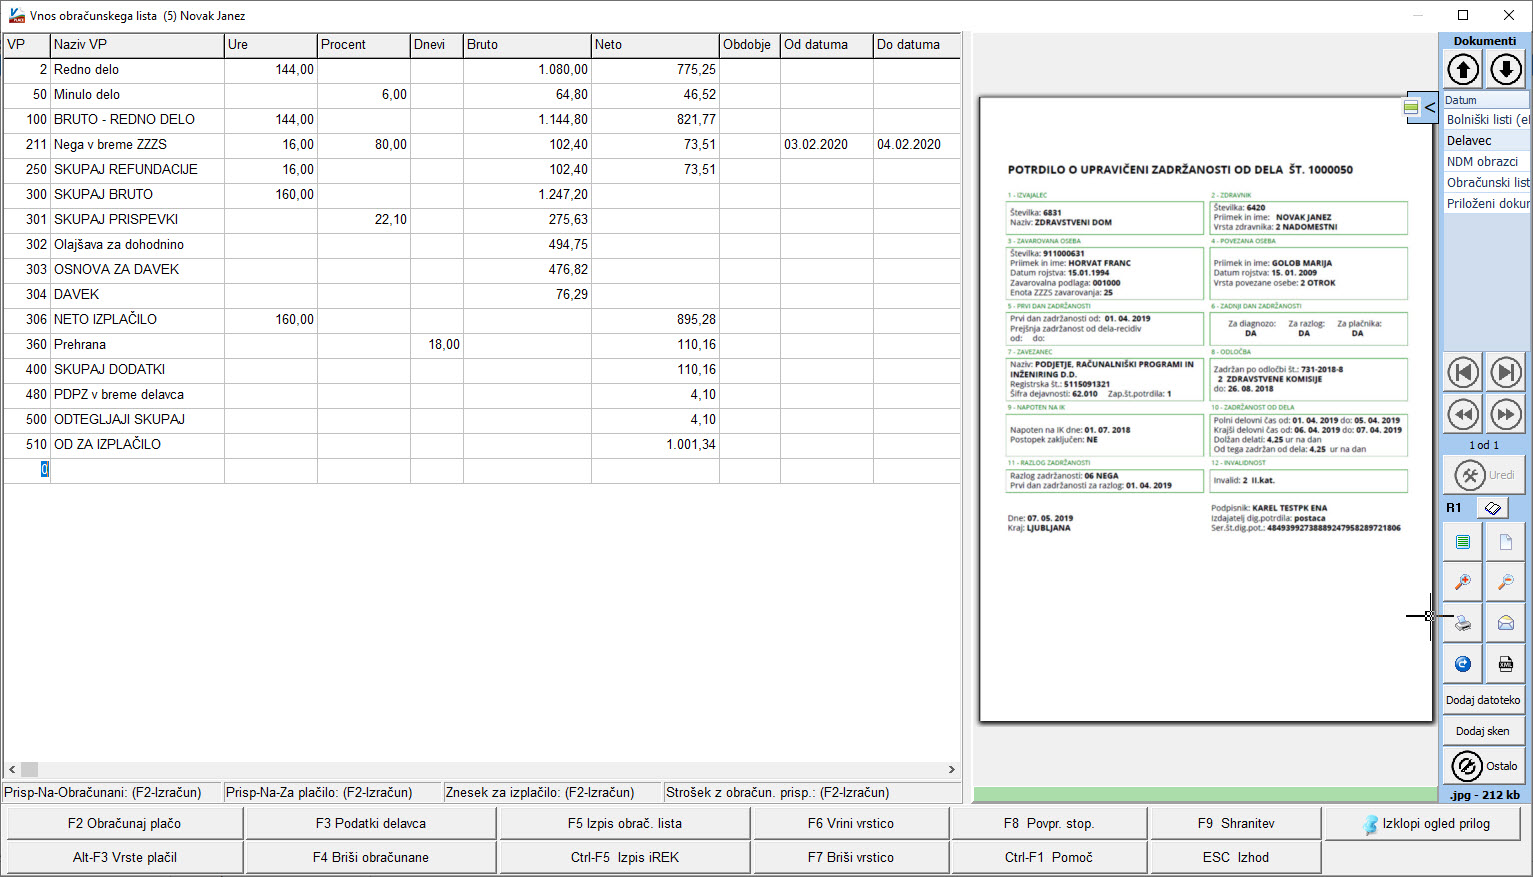The image size is (1533, 877).
Task: Select NDM obrazci in document list
Action: [x=1487, y=161]
